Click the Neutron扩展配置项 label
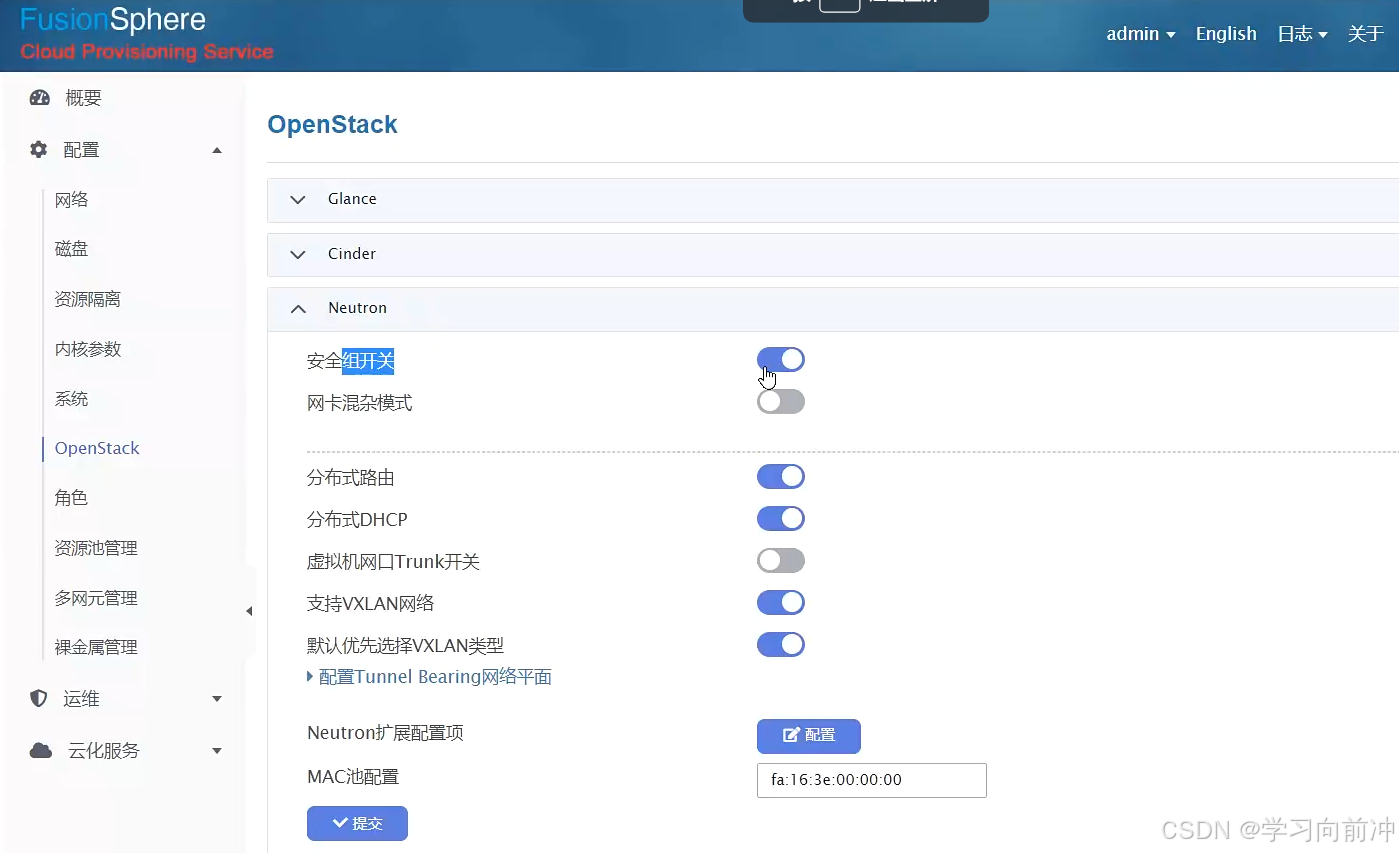This screenshot has width=1399, height=853. point(385,733)
